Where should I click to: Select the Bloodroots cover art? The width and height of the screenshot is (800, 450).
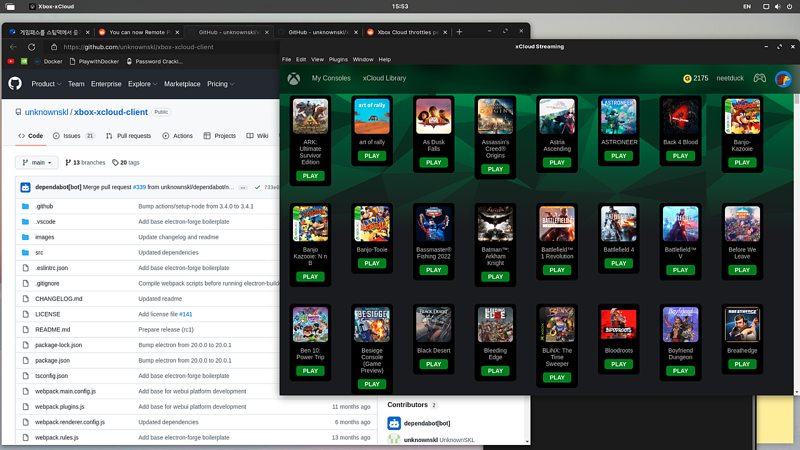[x=618, y=325]
